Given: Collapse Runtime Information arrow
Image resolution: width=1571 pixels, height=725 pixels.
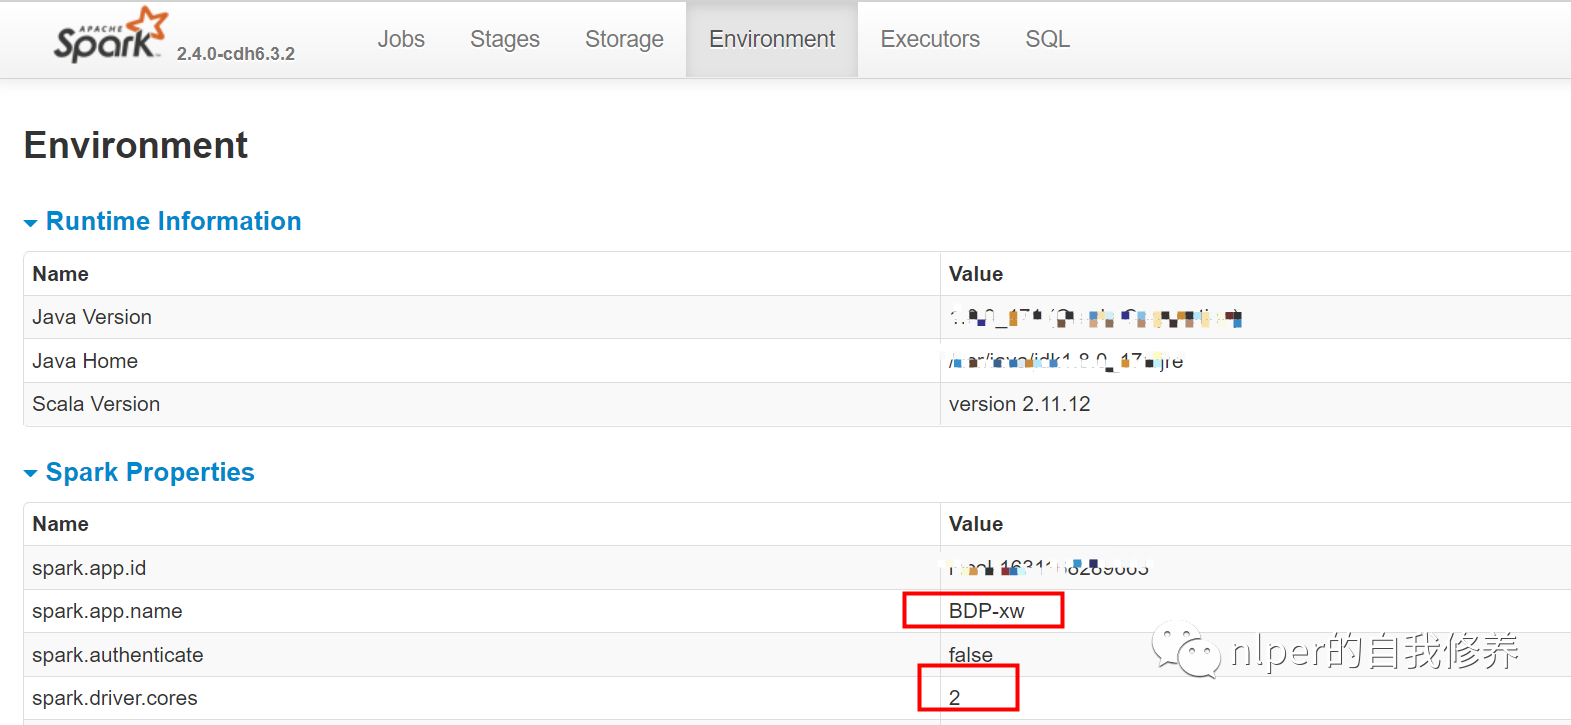Looking at the screenshot, I should 31,223.
